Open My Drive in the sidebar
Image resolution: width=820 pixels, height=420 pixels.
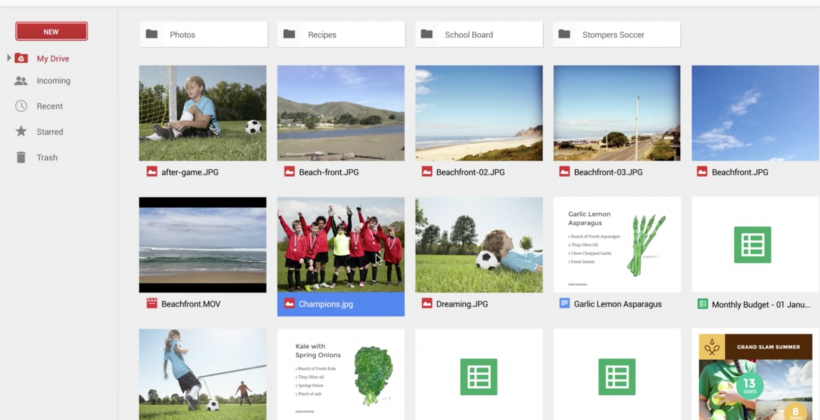(52, 58)
